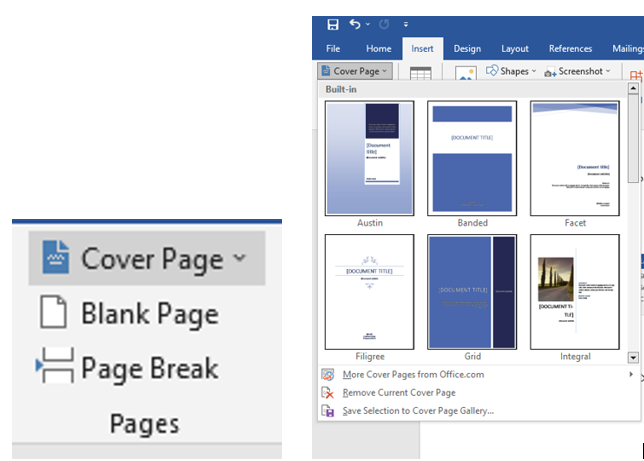Click the Save Selection gallery disk icon
This screenshot has height=461, width=644.
coord(328,410)
